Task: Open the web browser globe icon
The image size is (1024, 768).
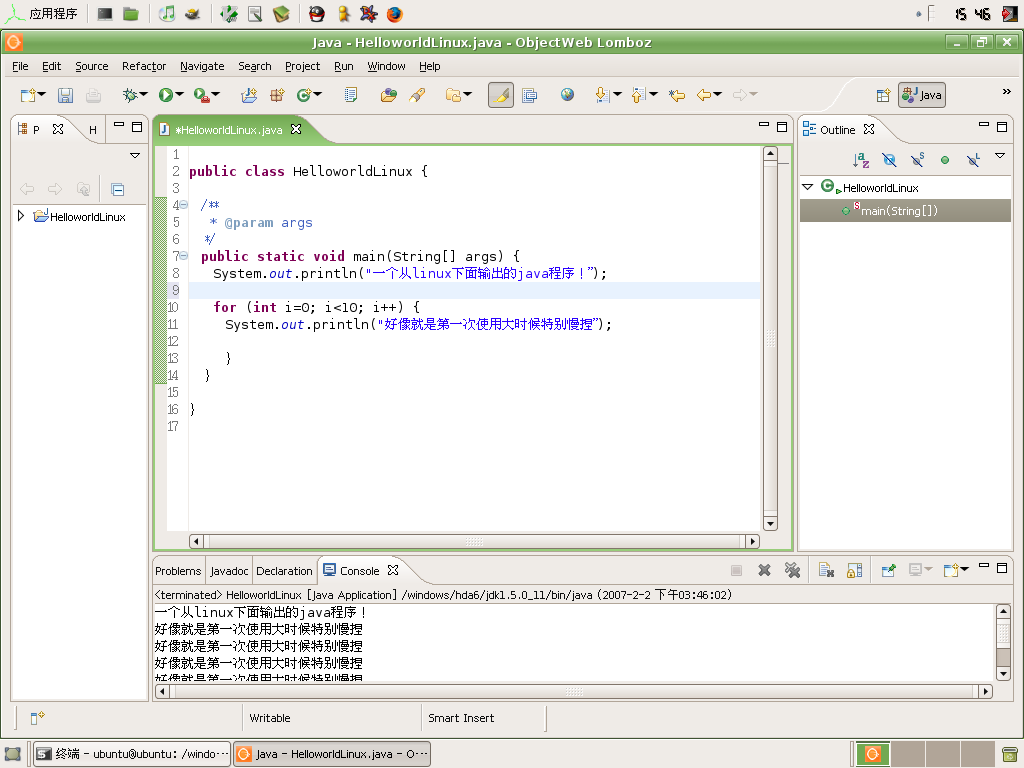Action: 567,95
